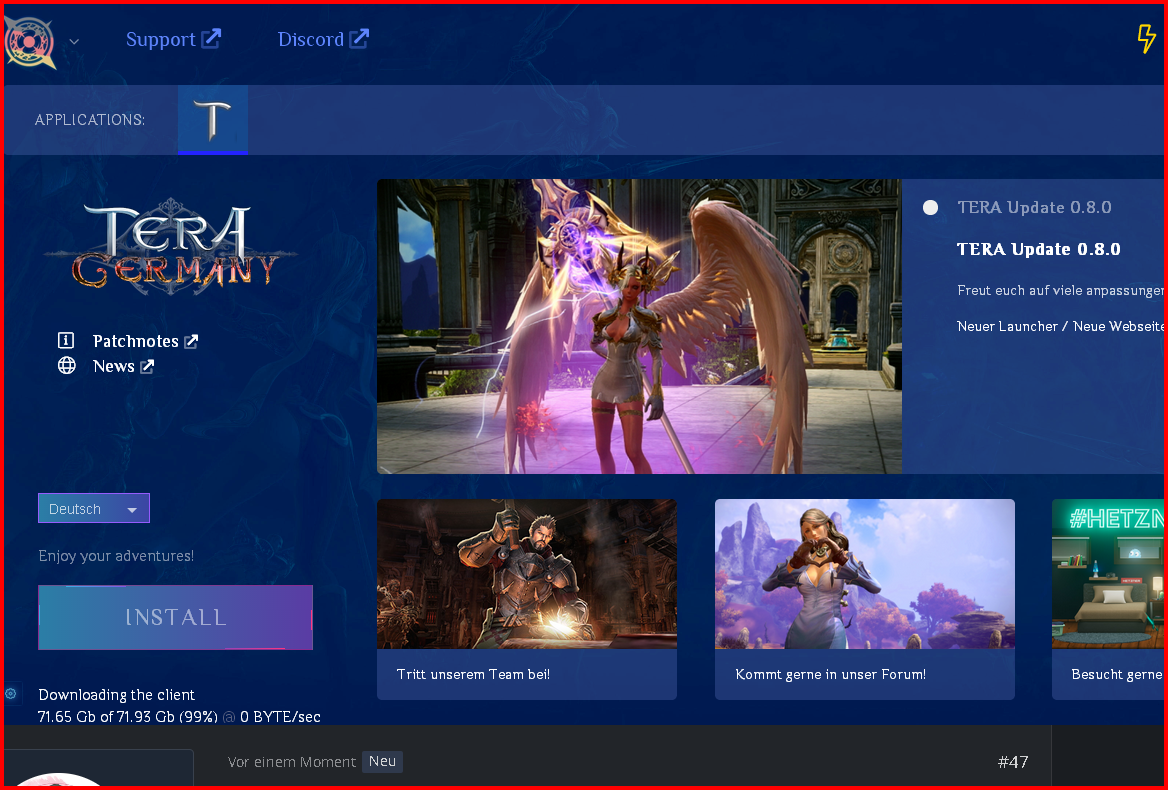Click the launcher logo in the top-left corner
The image size is (1168, 790).
click(x=30, y=41)
